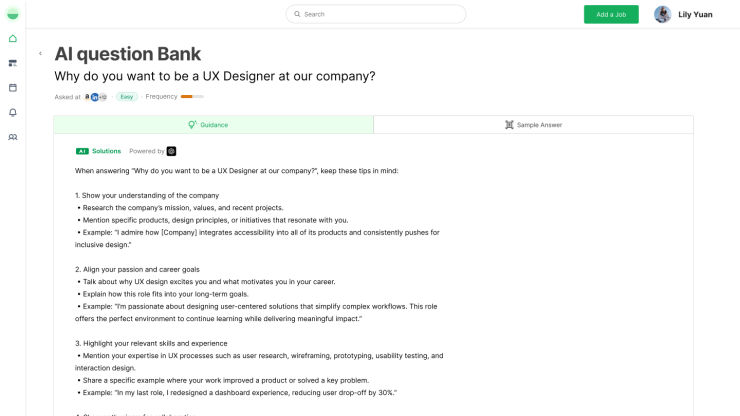Screen dimensions: 740x416
Task: Click the Amazon company logo
Action: pos(88,97)
